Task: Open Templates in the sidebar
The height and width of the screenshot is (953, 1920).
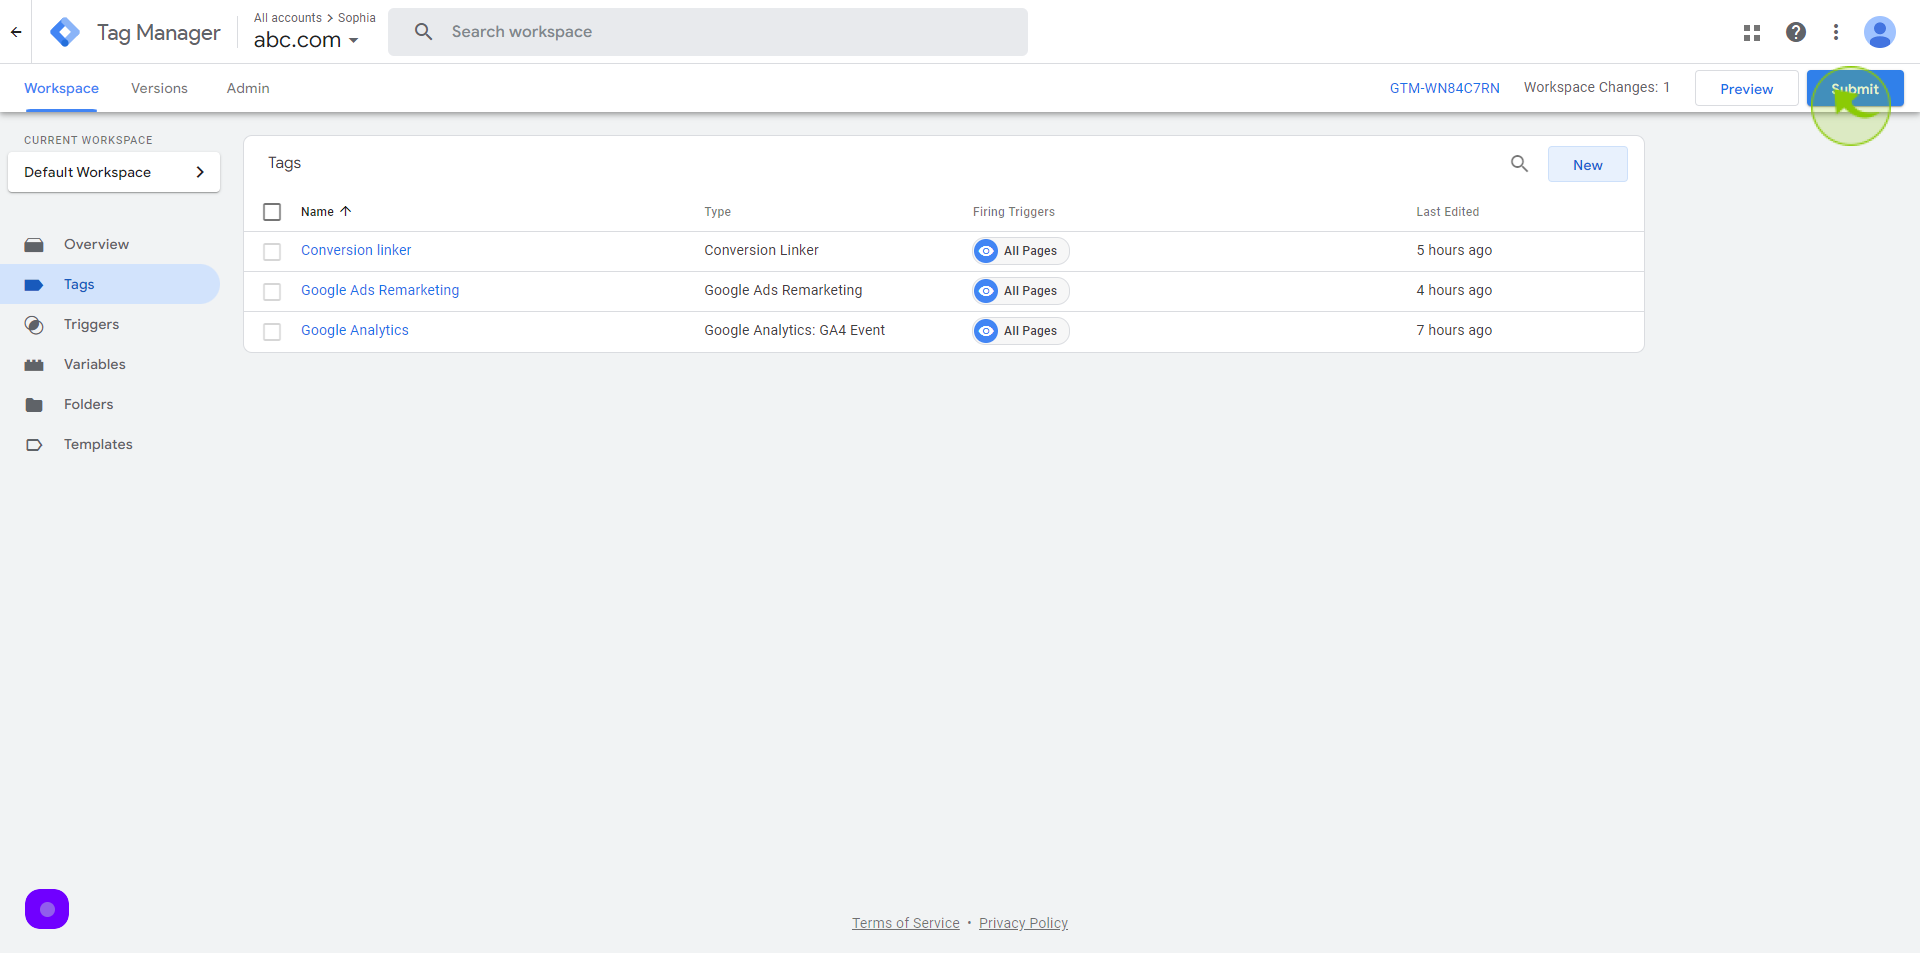Action: 110,444
